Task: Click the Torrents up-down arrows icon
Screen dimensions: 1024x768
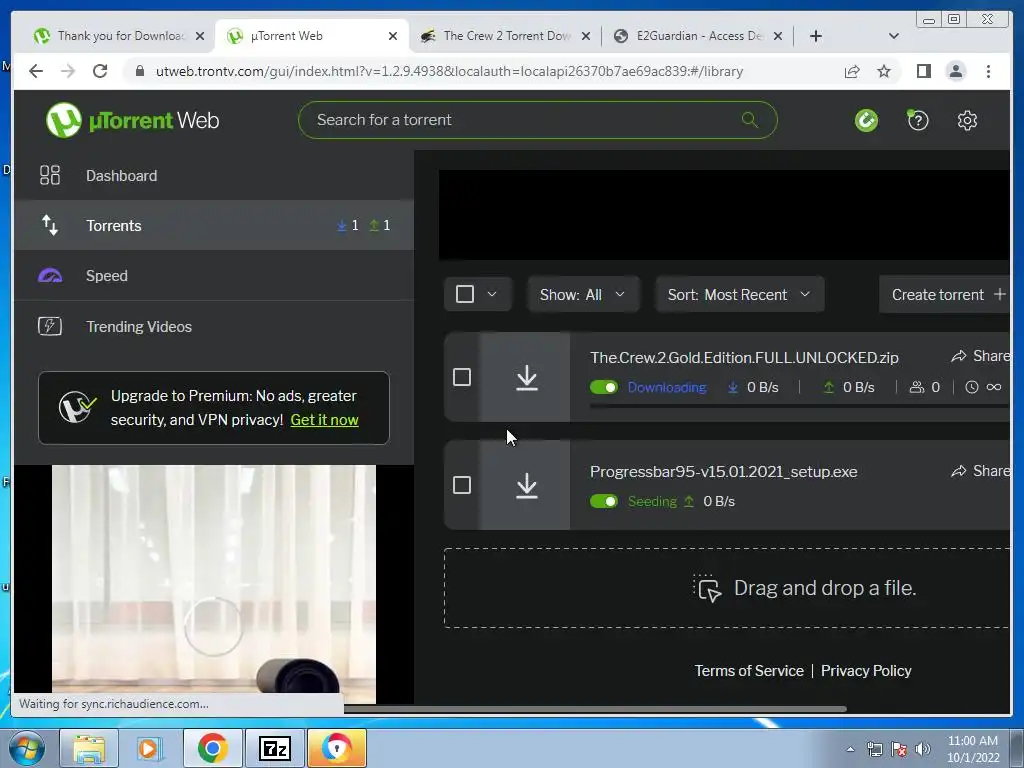Action: [50, 225]
